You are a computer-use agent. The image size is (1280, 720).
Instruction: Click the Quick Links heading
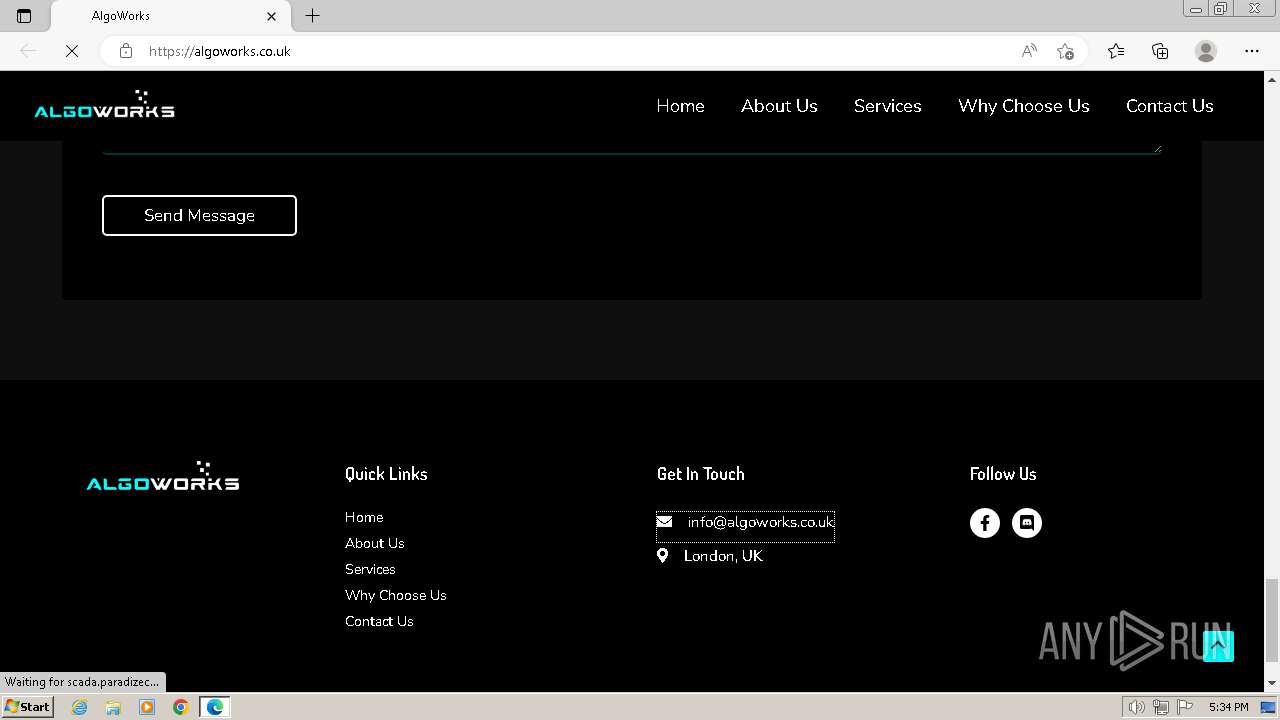386,474
